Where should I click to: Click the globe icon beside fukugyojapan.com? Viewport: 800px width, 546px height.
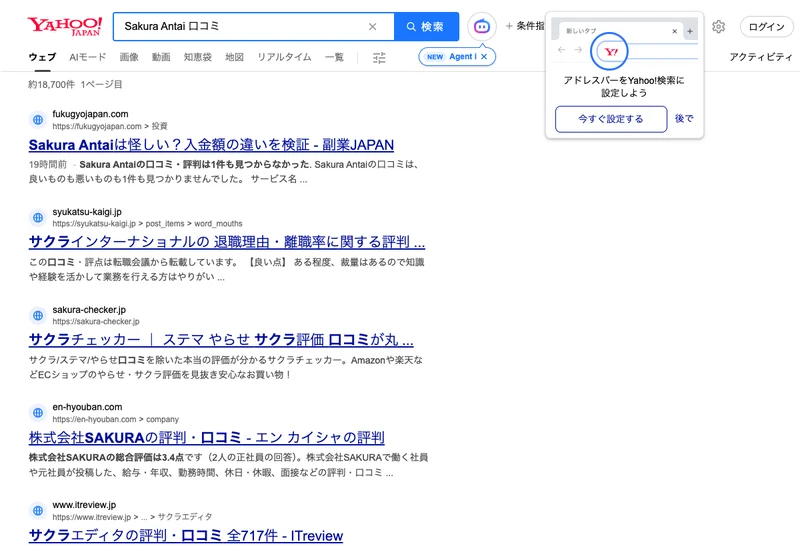pyautogui.click(x=38, y=120)
